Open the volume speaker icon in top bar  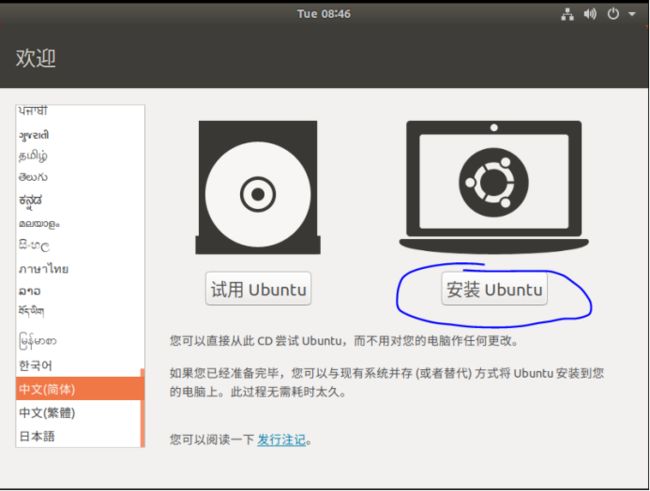[590, 15]
